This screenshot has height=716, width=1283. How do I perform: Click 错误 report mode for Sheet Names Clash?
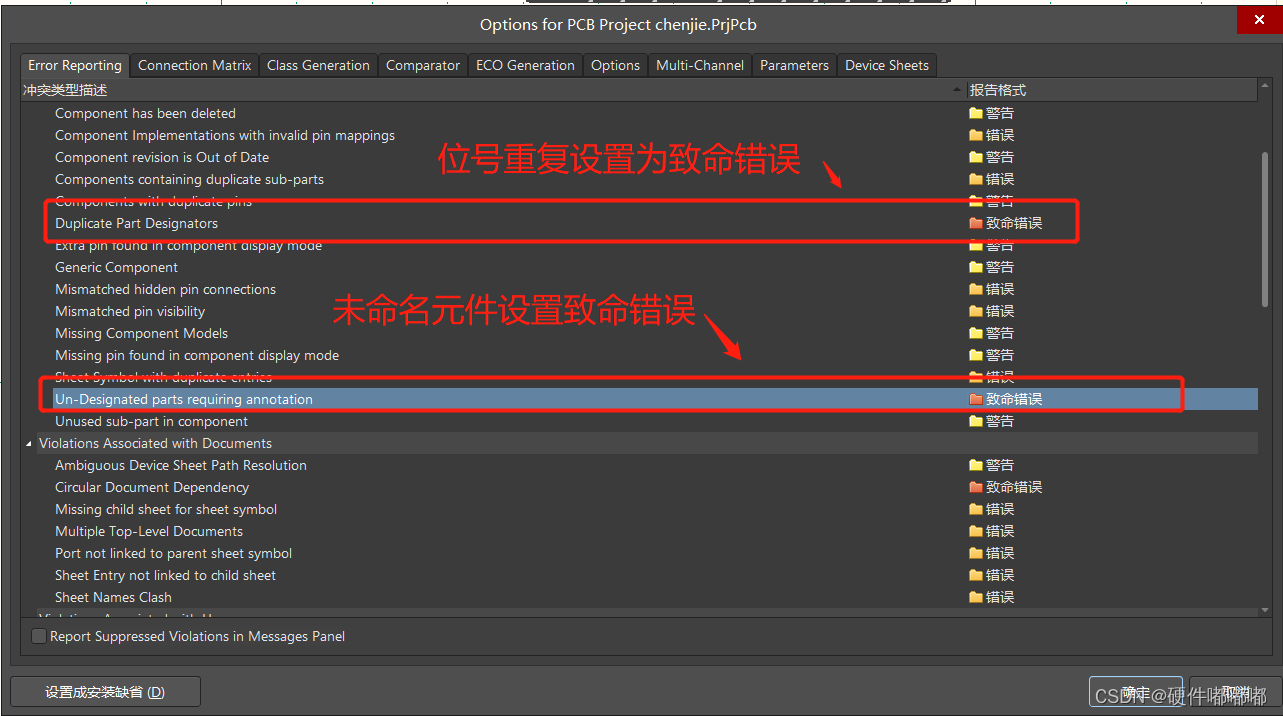pos(1000,597)
